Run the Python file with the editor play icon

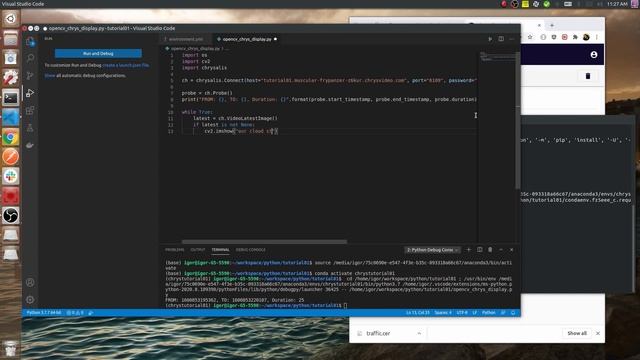point(490,39)
